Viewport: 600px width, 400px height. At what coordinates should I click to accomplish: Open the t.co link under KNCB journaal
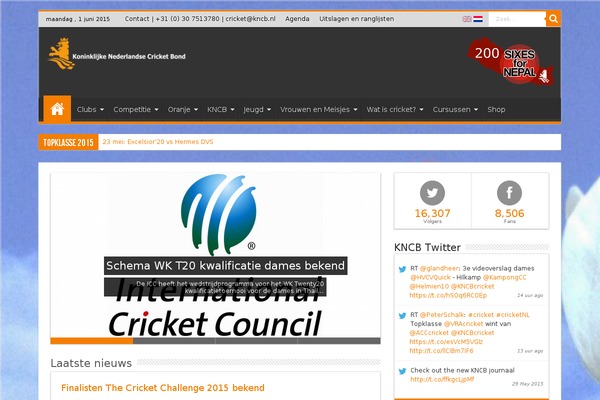tap(442, 379)
